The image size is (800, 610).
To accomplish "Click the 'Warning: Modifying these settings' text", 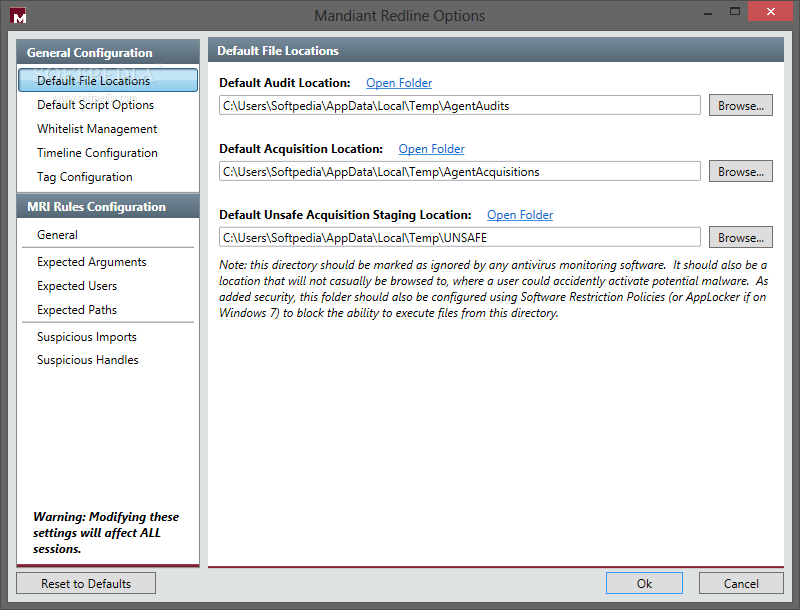I will [x=106, y=533].
